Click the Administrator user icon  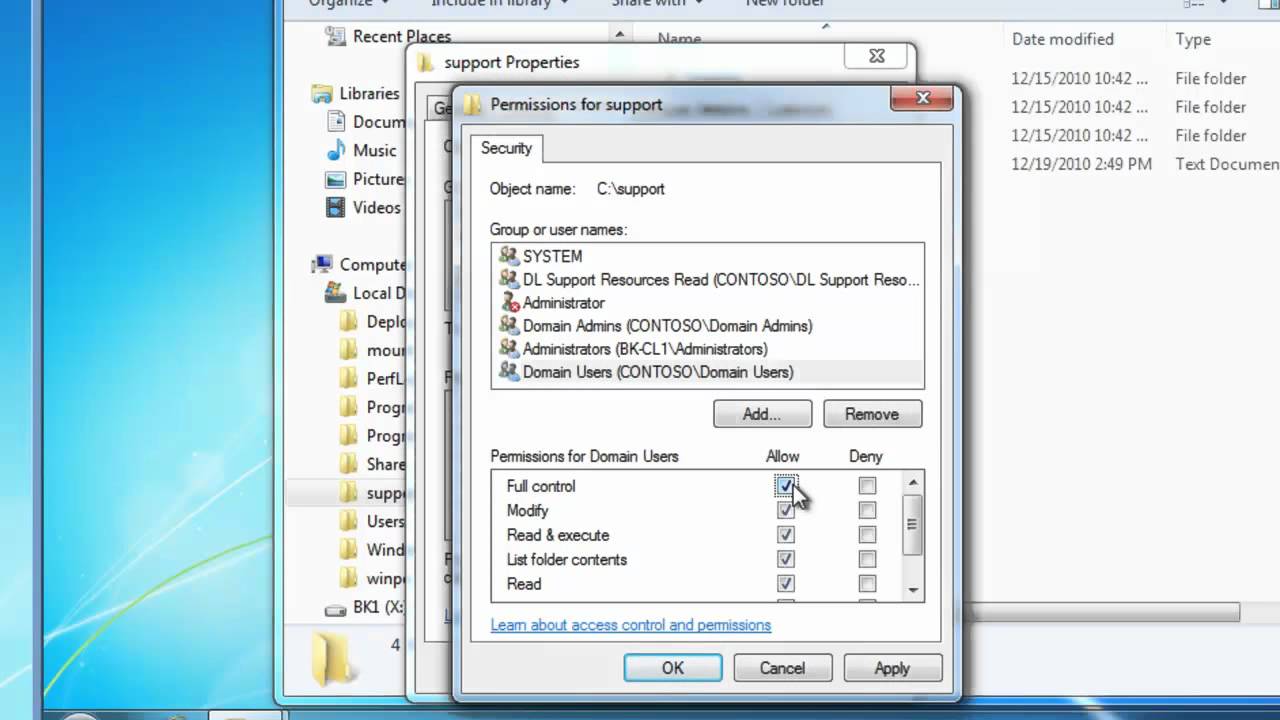click(x=509, y=302)
